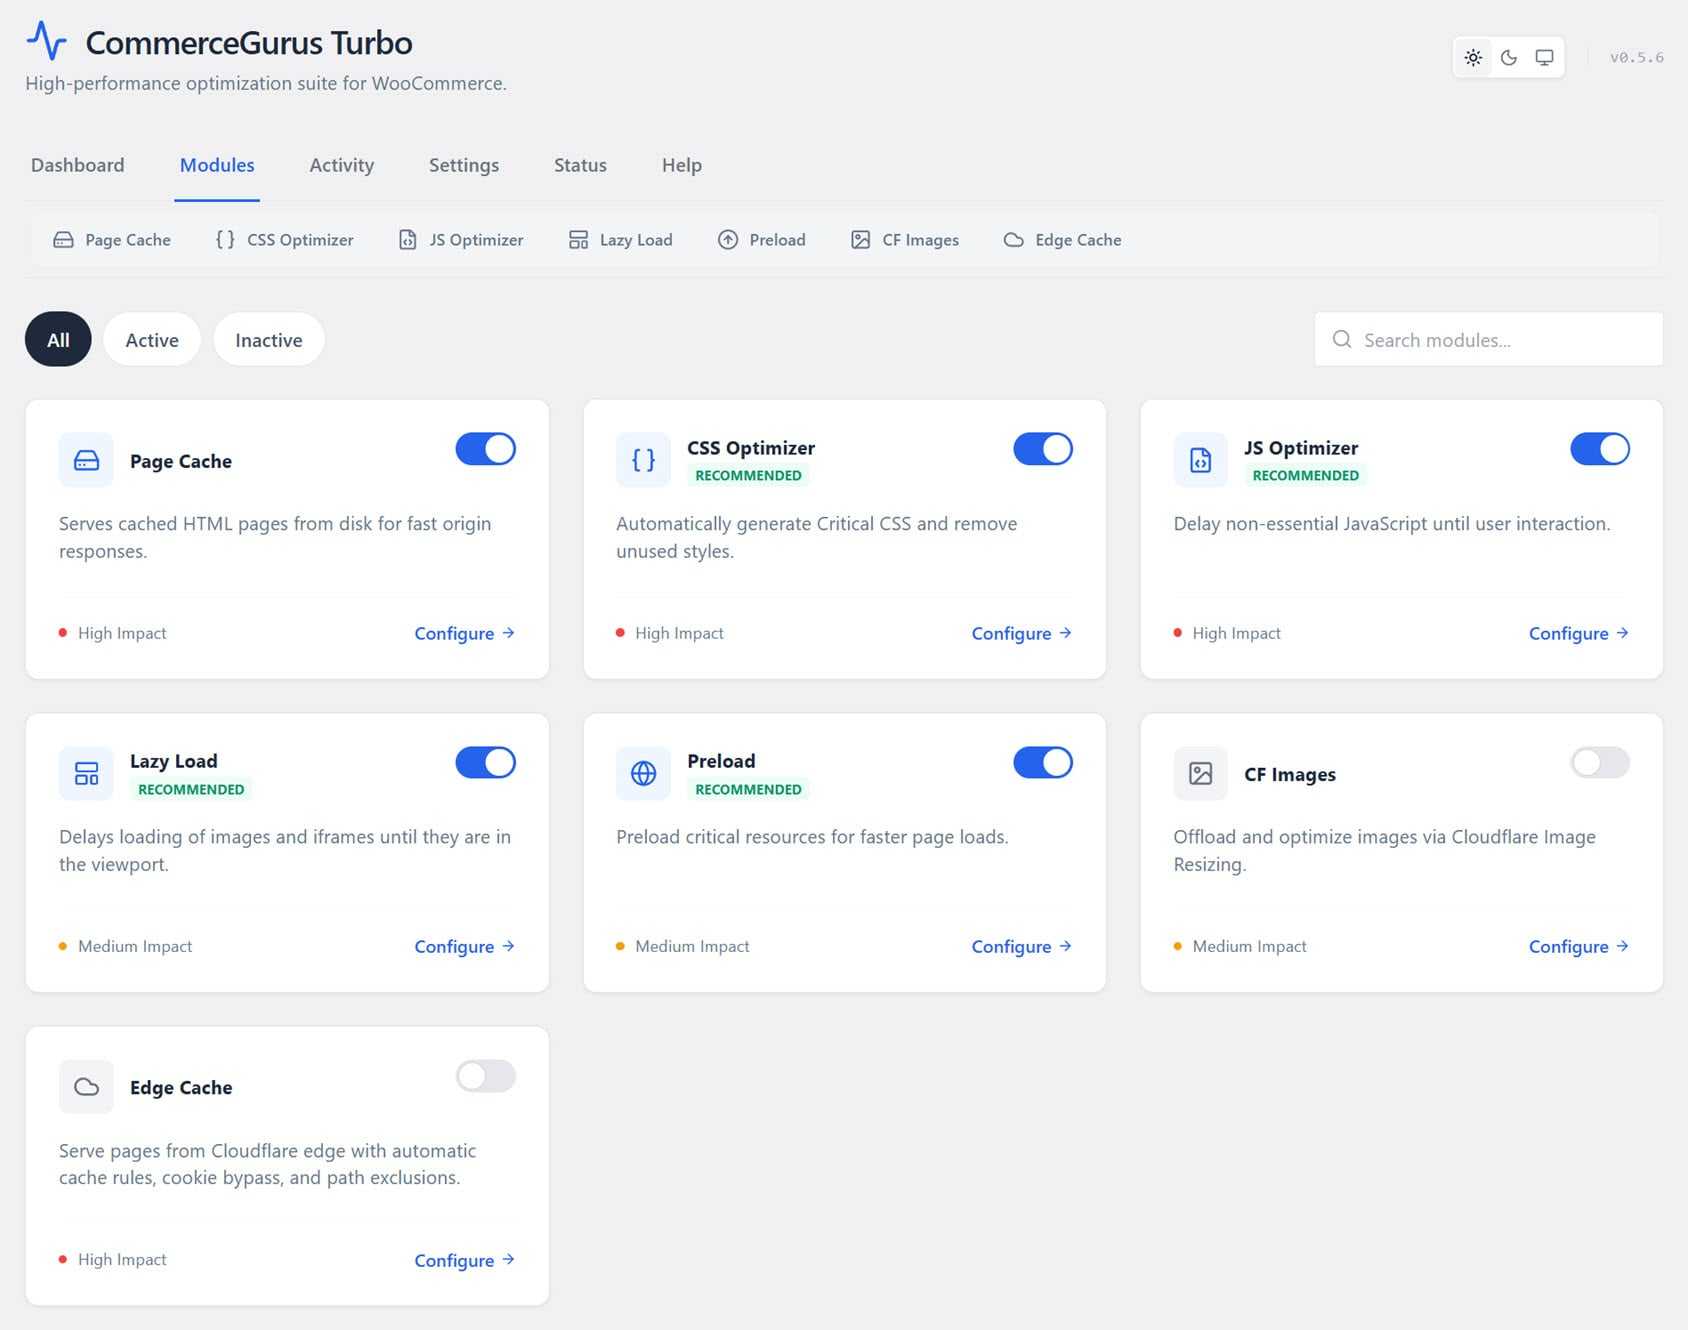Disable the Lazy Load toggle
Image resolution: width=1688 pixels, height=1330 pixels.
pyautogui.click(x=486, y=762)
